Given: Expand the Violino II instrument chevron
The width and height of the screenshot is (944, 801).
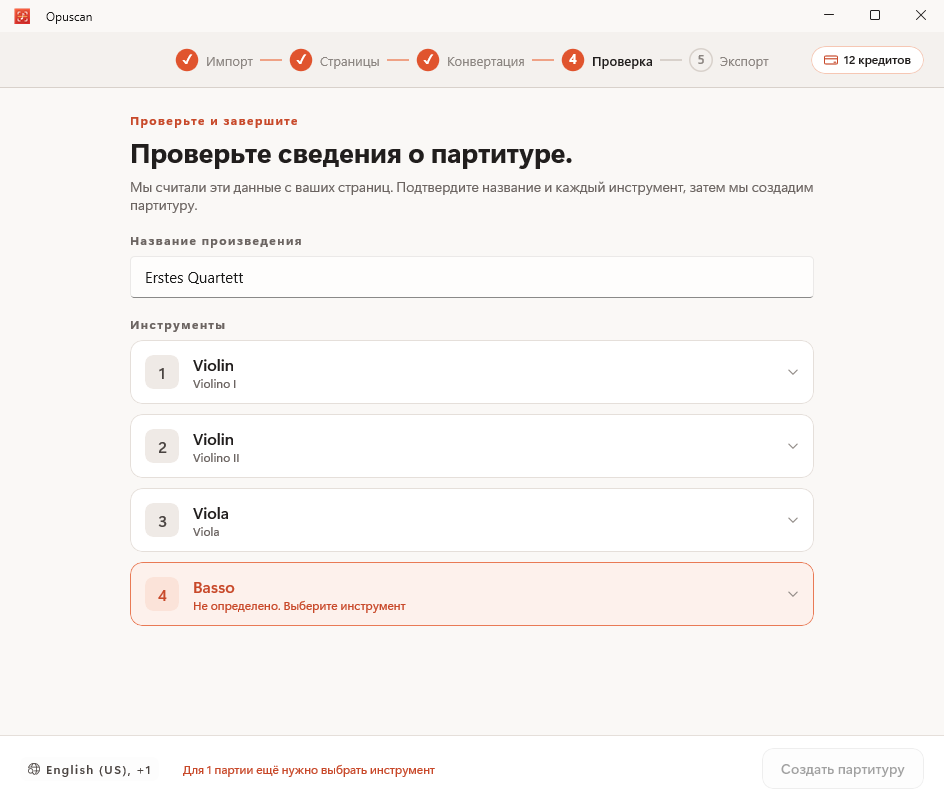Looking at the screenshot, I should 793,446.
